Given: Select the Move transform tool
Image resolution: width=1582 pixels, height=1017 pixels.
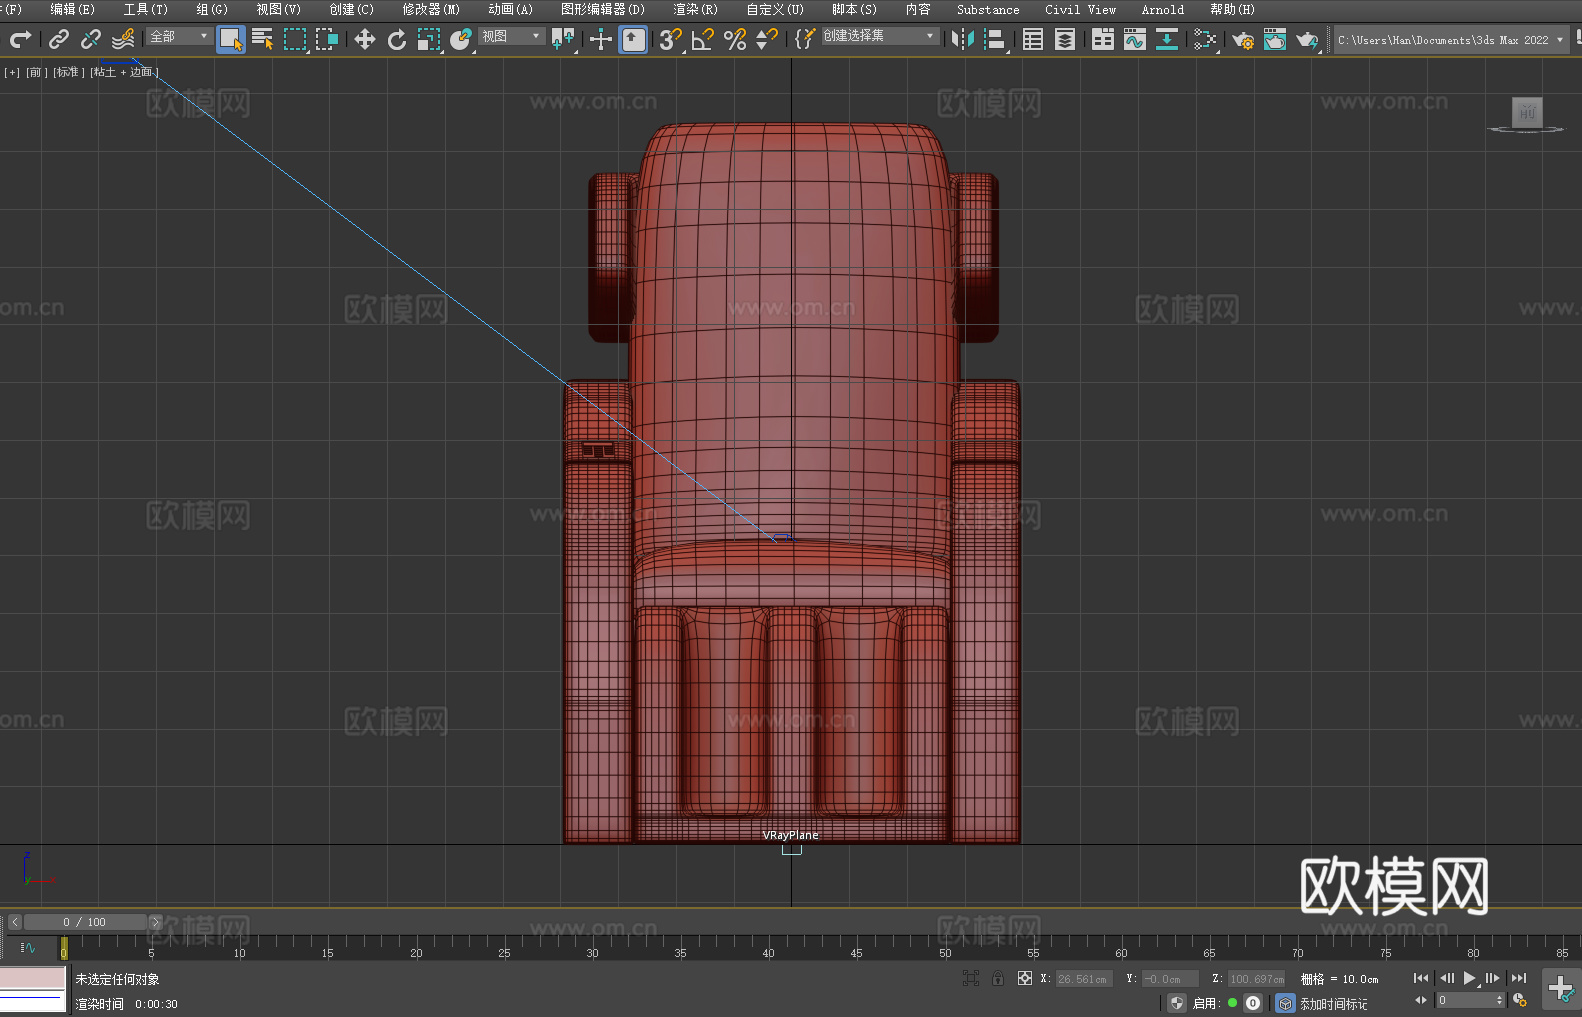Looking at the screenshot, I should 365,39.
